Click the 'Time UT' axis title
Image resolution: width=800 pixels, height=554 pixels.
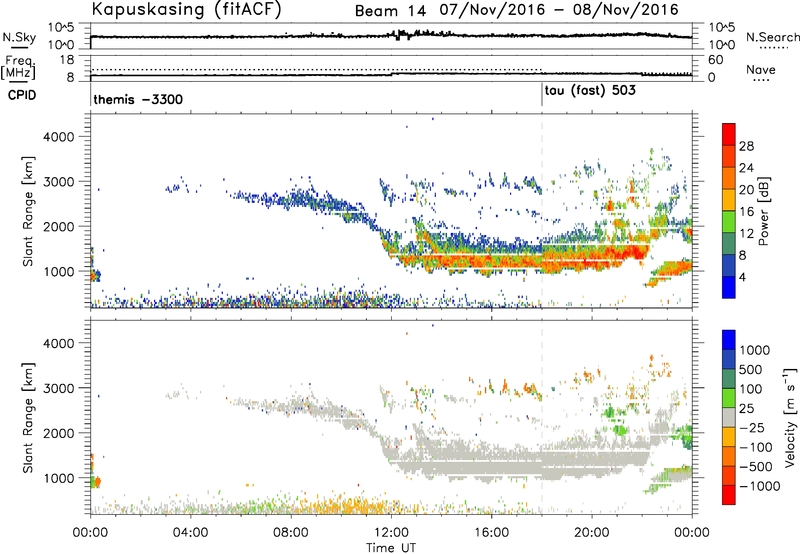pyautogui.click(x=391, y=548)
